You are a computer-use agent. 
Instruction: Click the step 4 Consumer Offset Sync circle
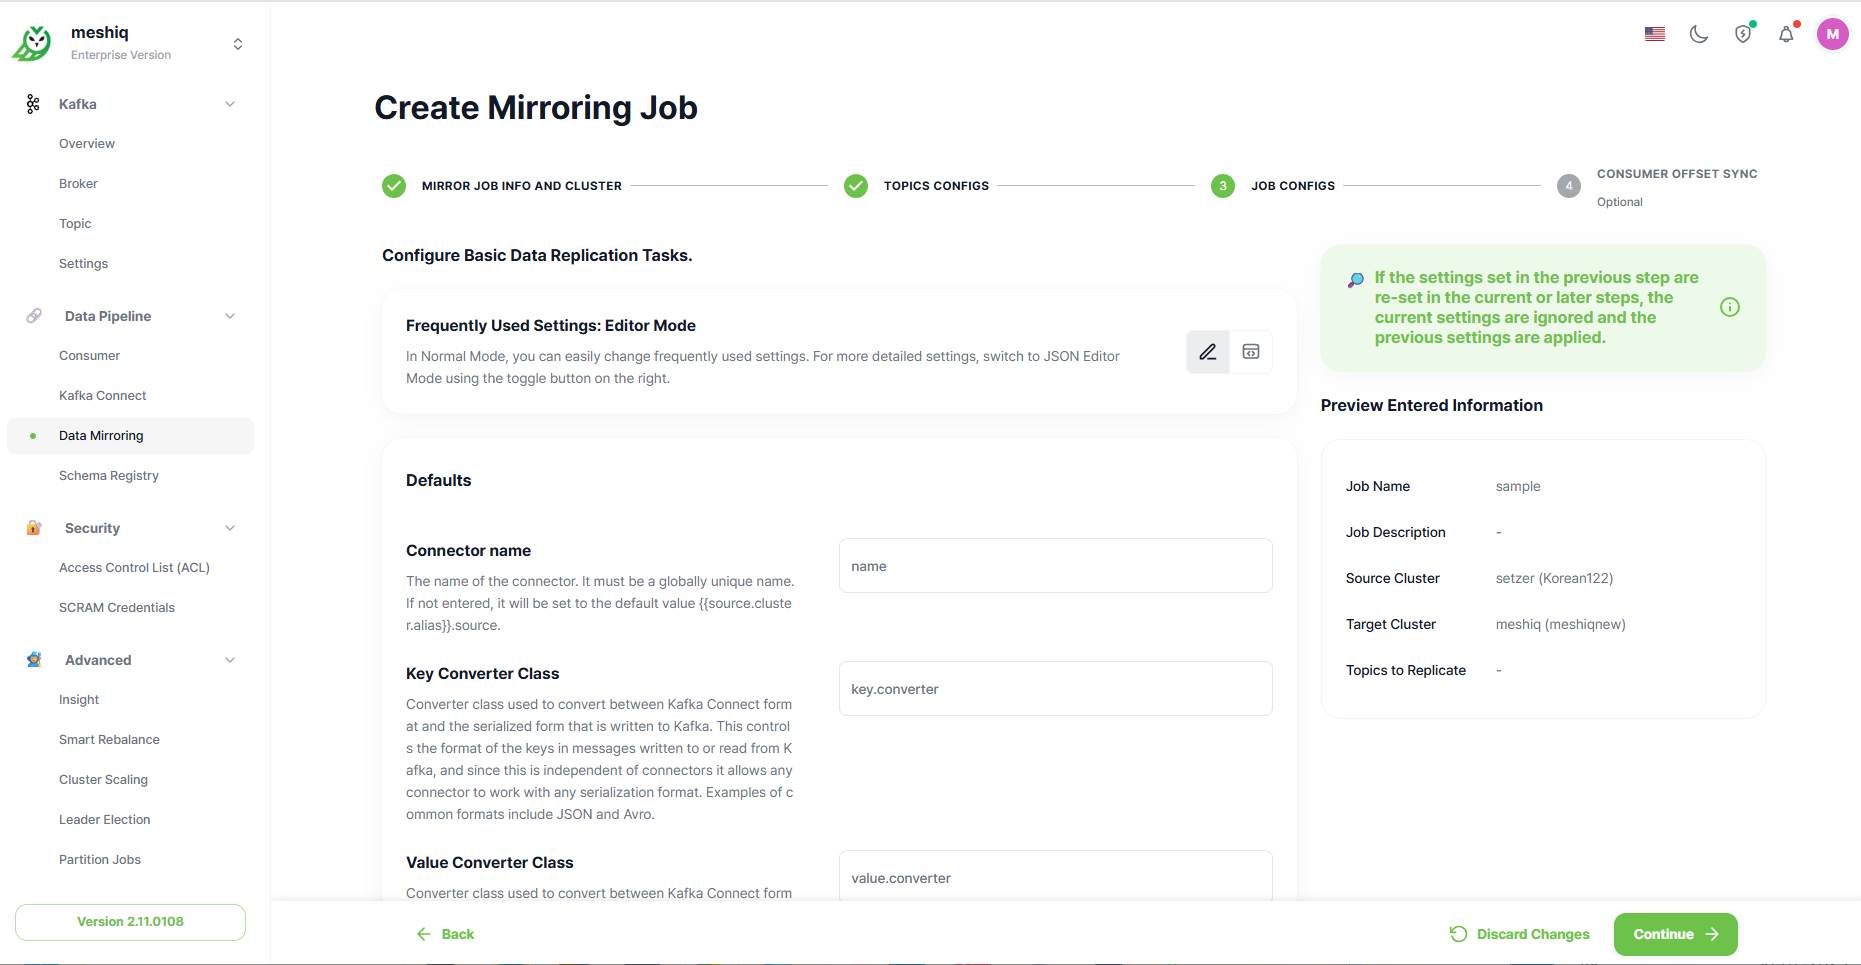[1568, 186]
